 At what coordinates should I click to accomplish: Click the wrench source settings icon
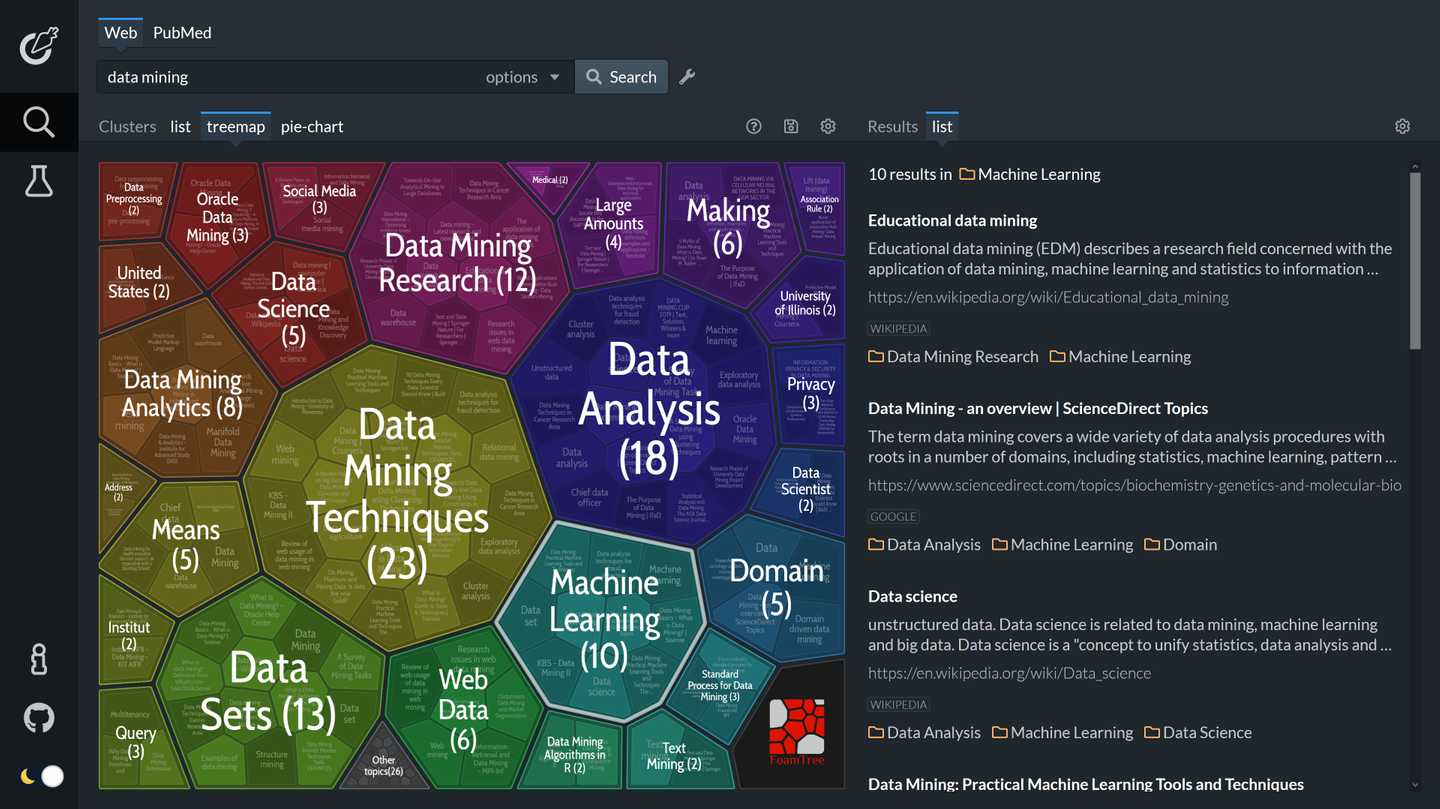(687, 77)
